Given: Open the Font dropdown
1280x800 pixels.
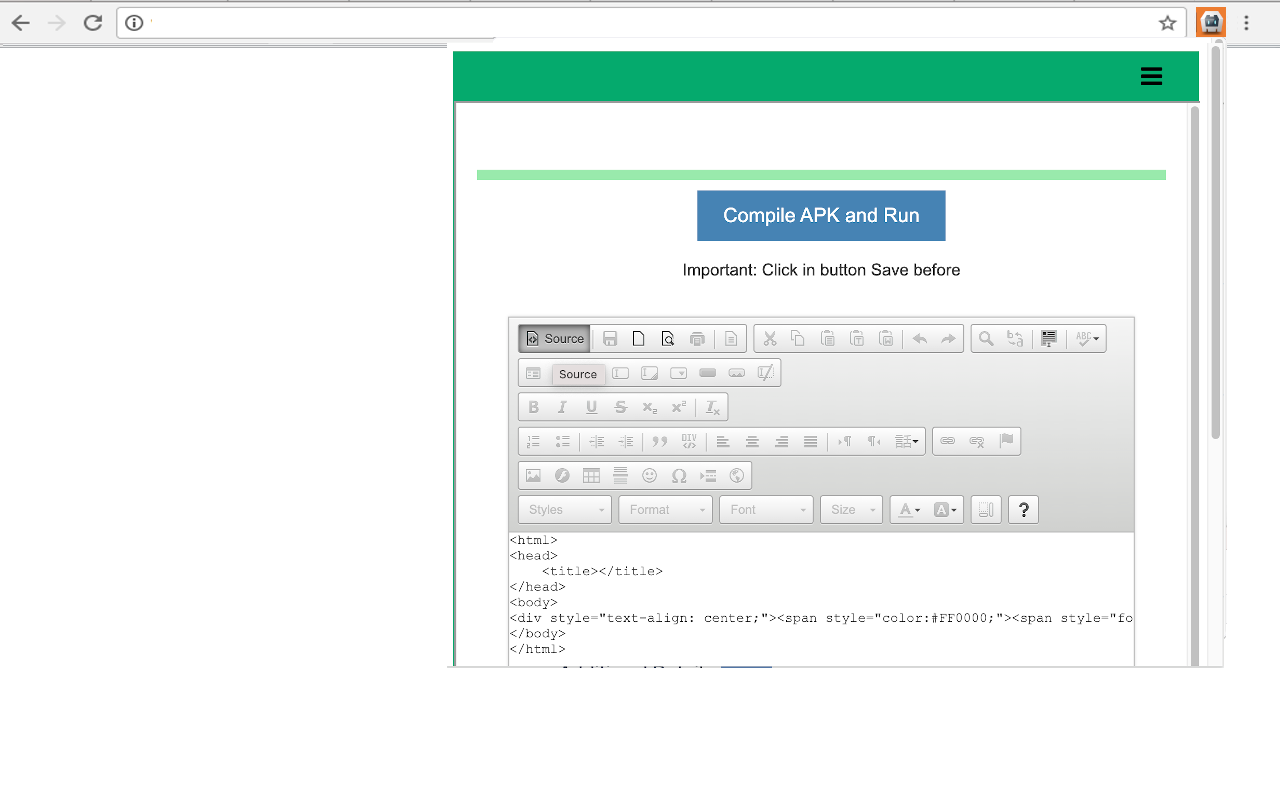Looking at the screenshot, I should point(766,510).
